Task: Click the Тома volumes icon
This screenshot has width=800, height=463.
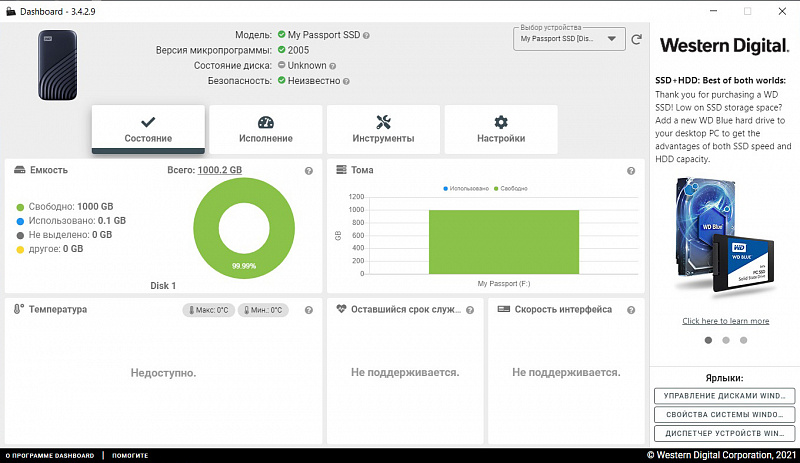Action: 341,170
